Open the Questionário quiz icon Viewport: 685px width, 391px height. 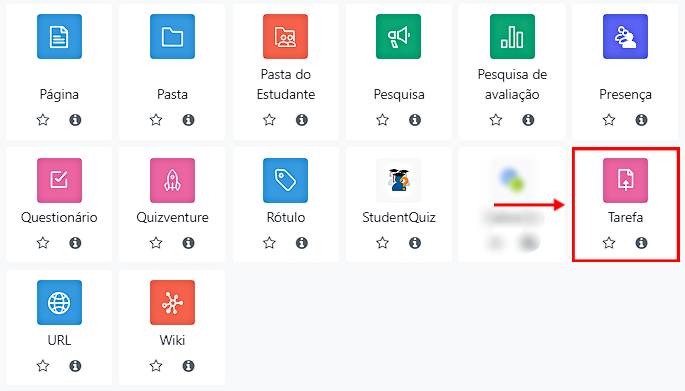59,180
